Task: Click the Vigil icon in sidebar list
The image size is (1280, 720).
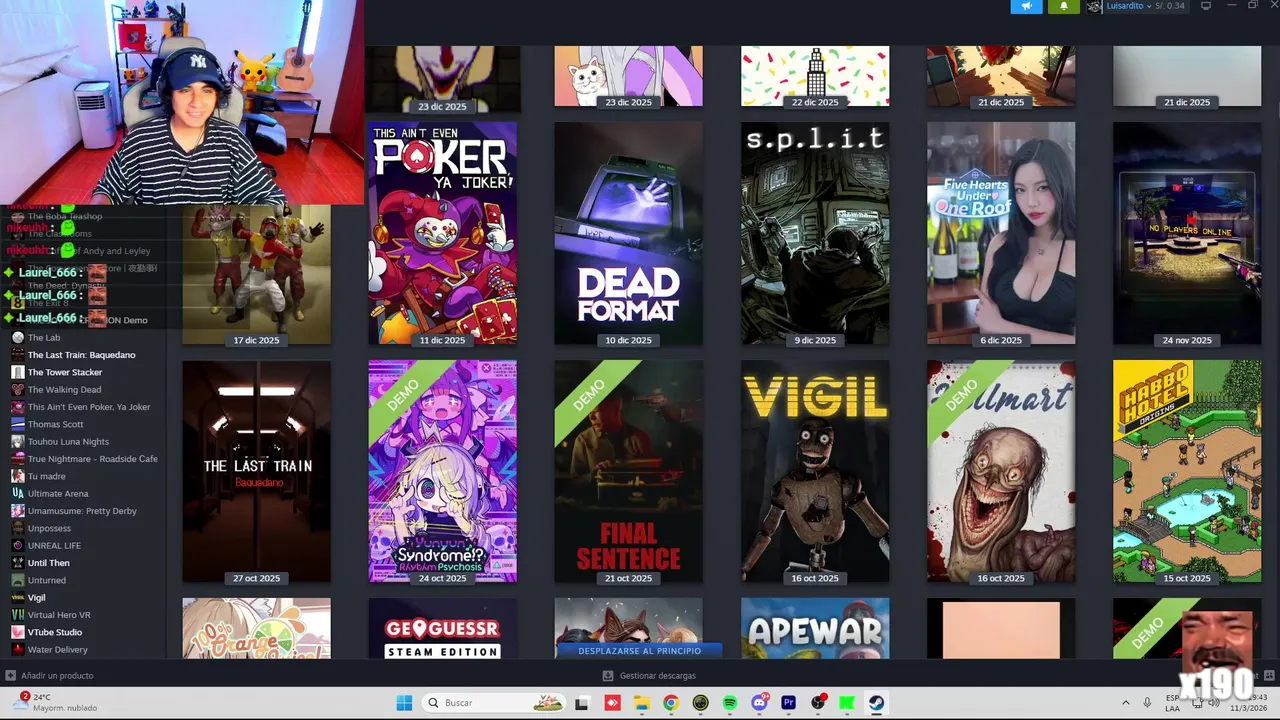Action: (x=18, y=598)
